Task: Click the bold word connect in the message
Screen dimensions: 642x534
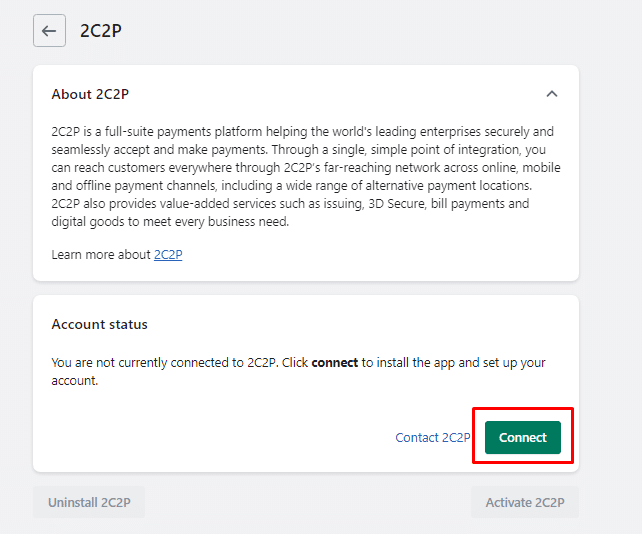Action: click(334, 363)
